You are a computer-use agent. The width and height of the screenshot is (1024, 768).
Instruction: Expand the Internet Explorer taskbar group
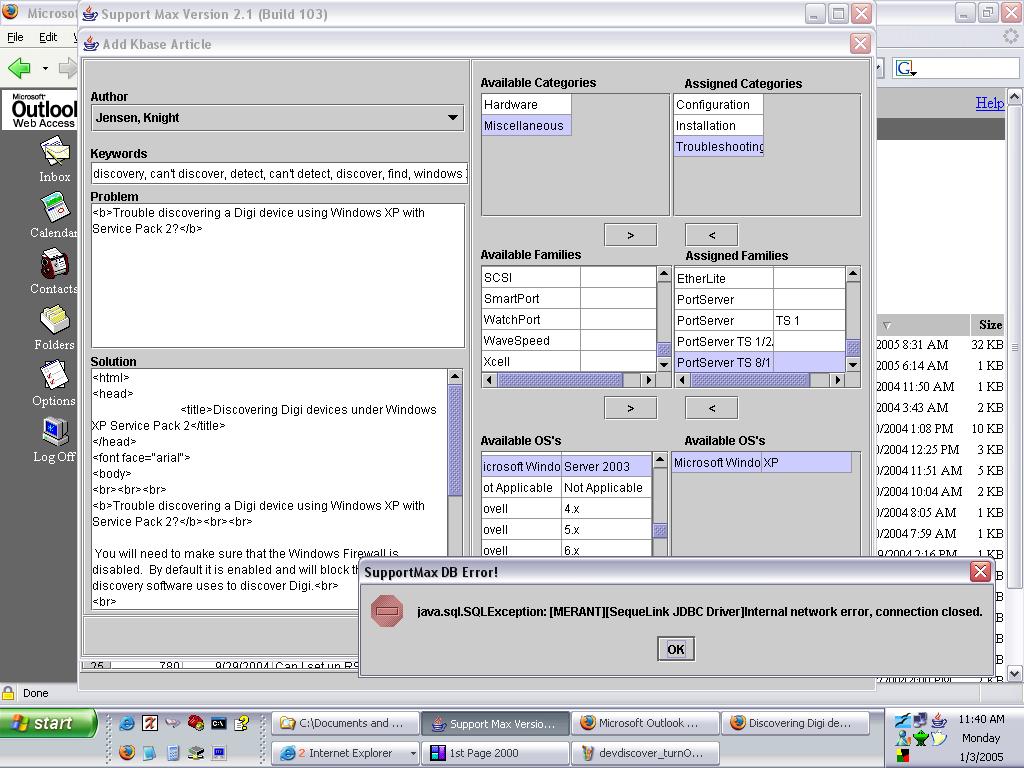tap(412, 753)
